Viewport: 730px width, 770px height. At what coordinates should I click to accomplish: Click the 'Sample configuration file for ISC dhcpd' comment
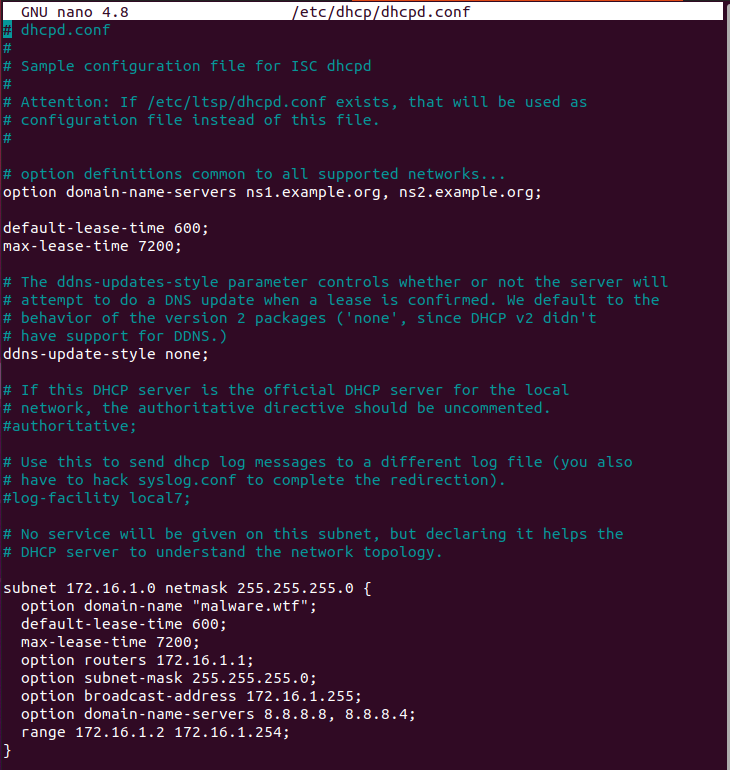tap(196, 66)
